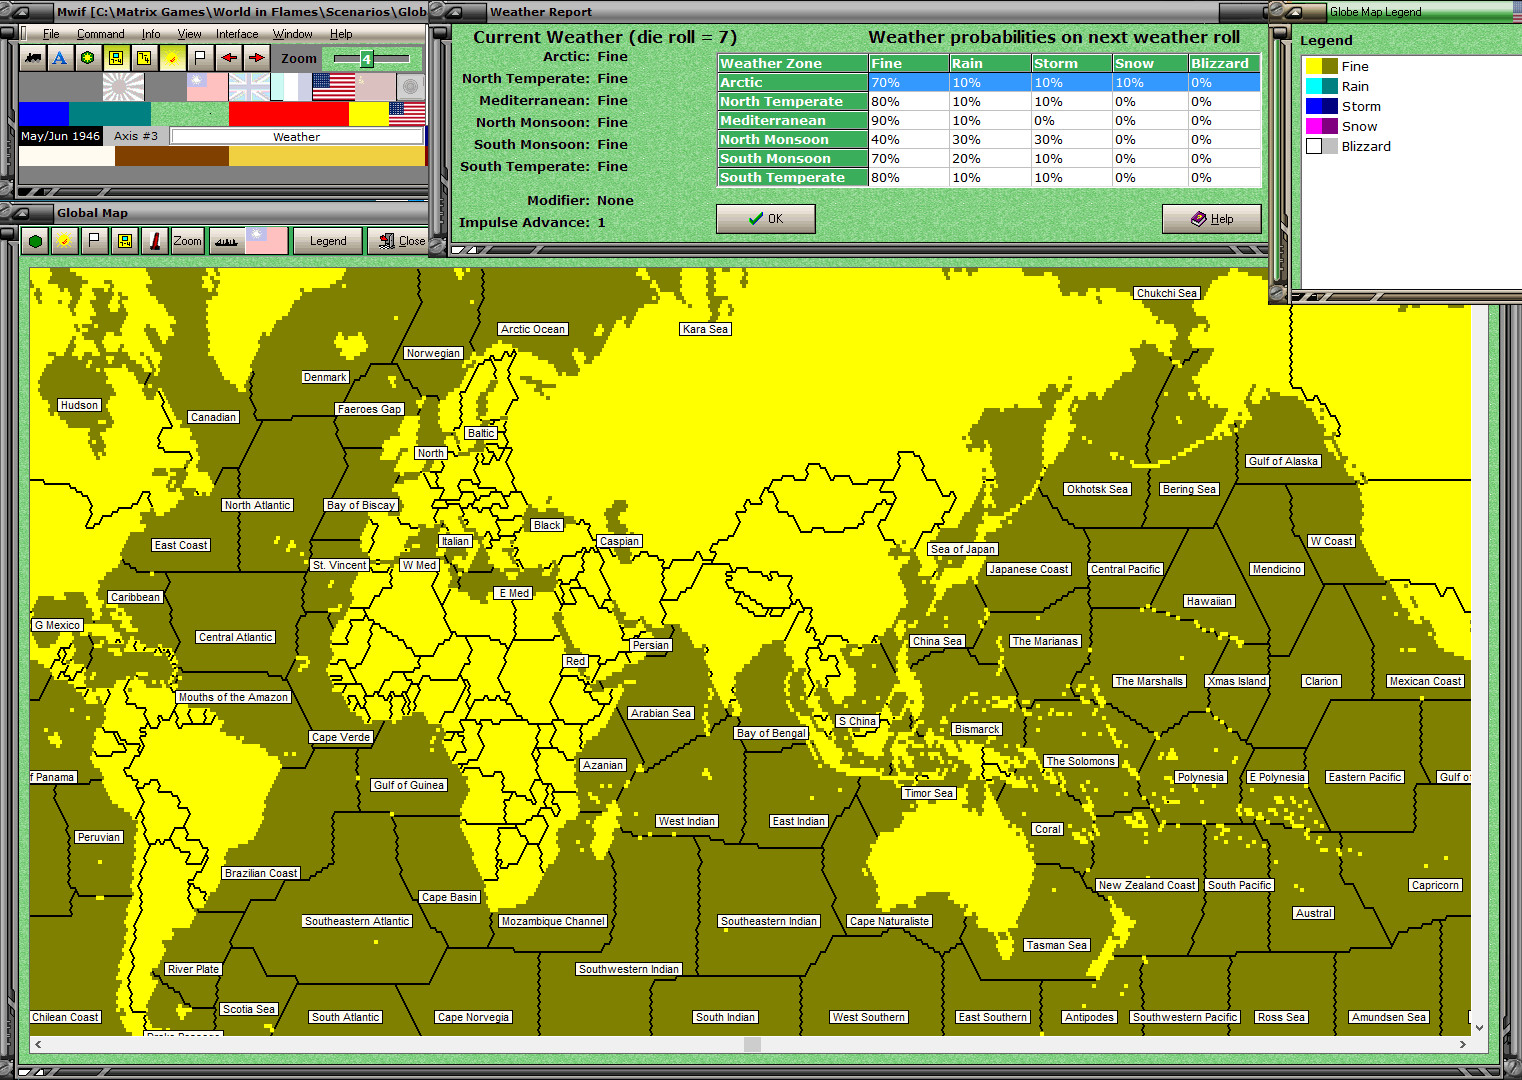Viewport: 1522px width, 1080px height.
Task: Click the Chinese flag in Global Map toolbar
Action: (266, 241)
